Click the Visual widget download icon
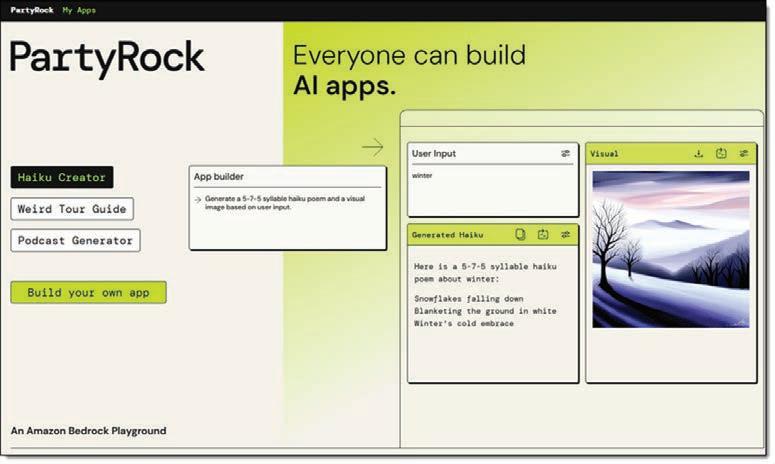The height and width of the screenshot is (464, 775). point(698,154)
